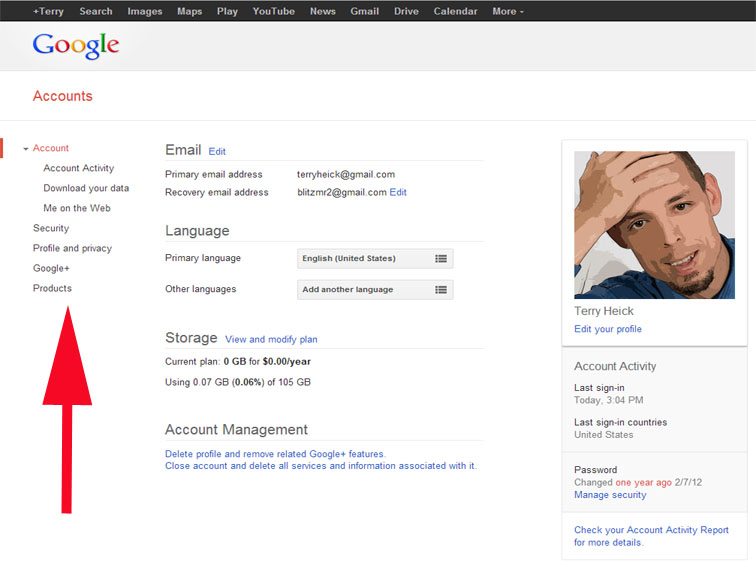Open the list icon in Add another language dropdown
This screenshot has height=567, width=756.
click(x=441, y=290)
